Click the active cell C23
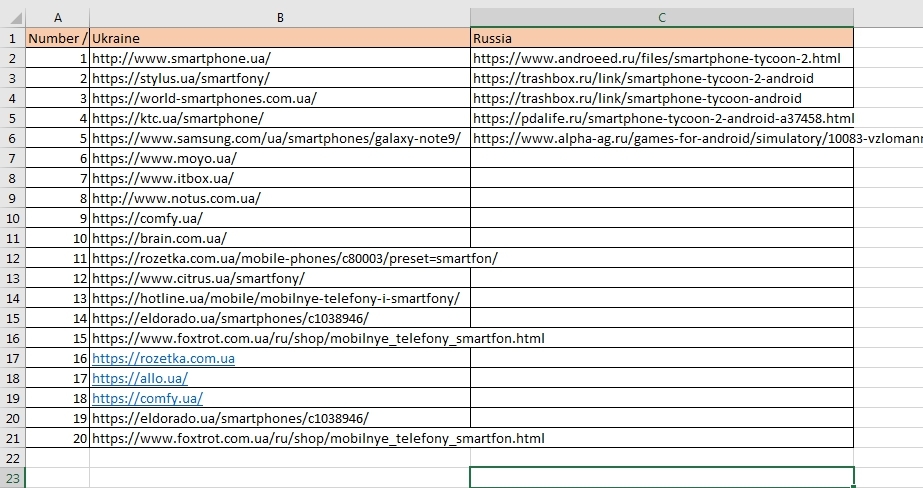The width and height of the screenshot is (923, 488). [x=662, y=478]
